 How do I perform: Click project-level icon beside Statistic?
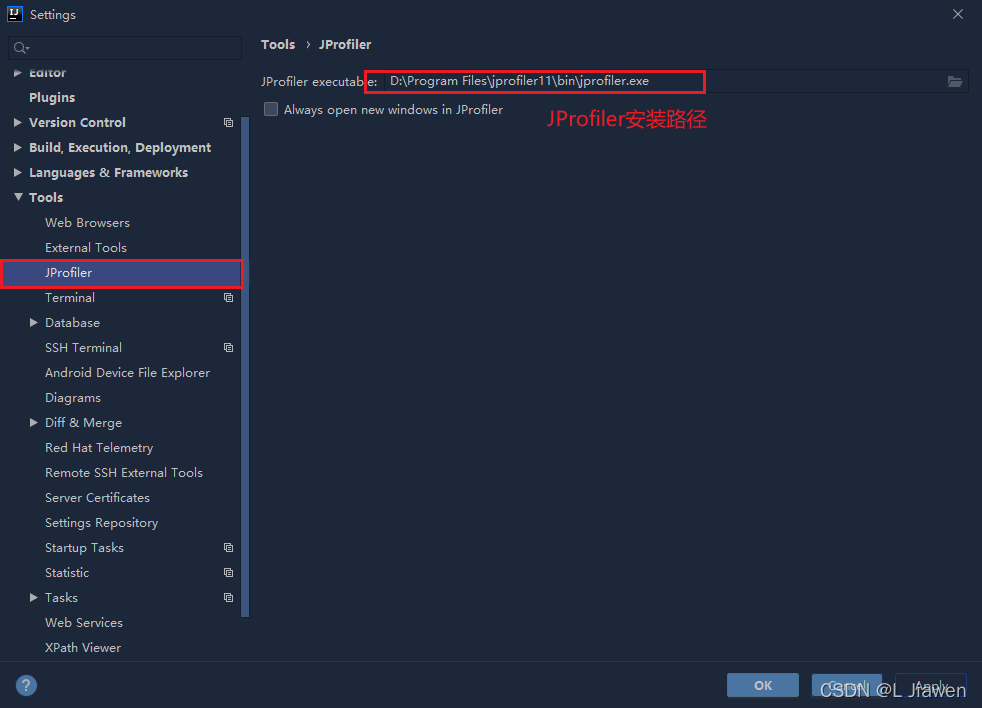[229, 573]
